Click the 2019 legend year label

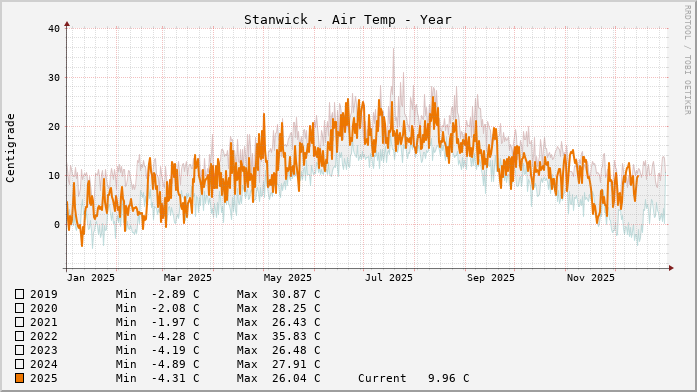[44, 294]
